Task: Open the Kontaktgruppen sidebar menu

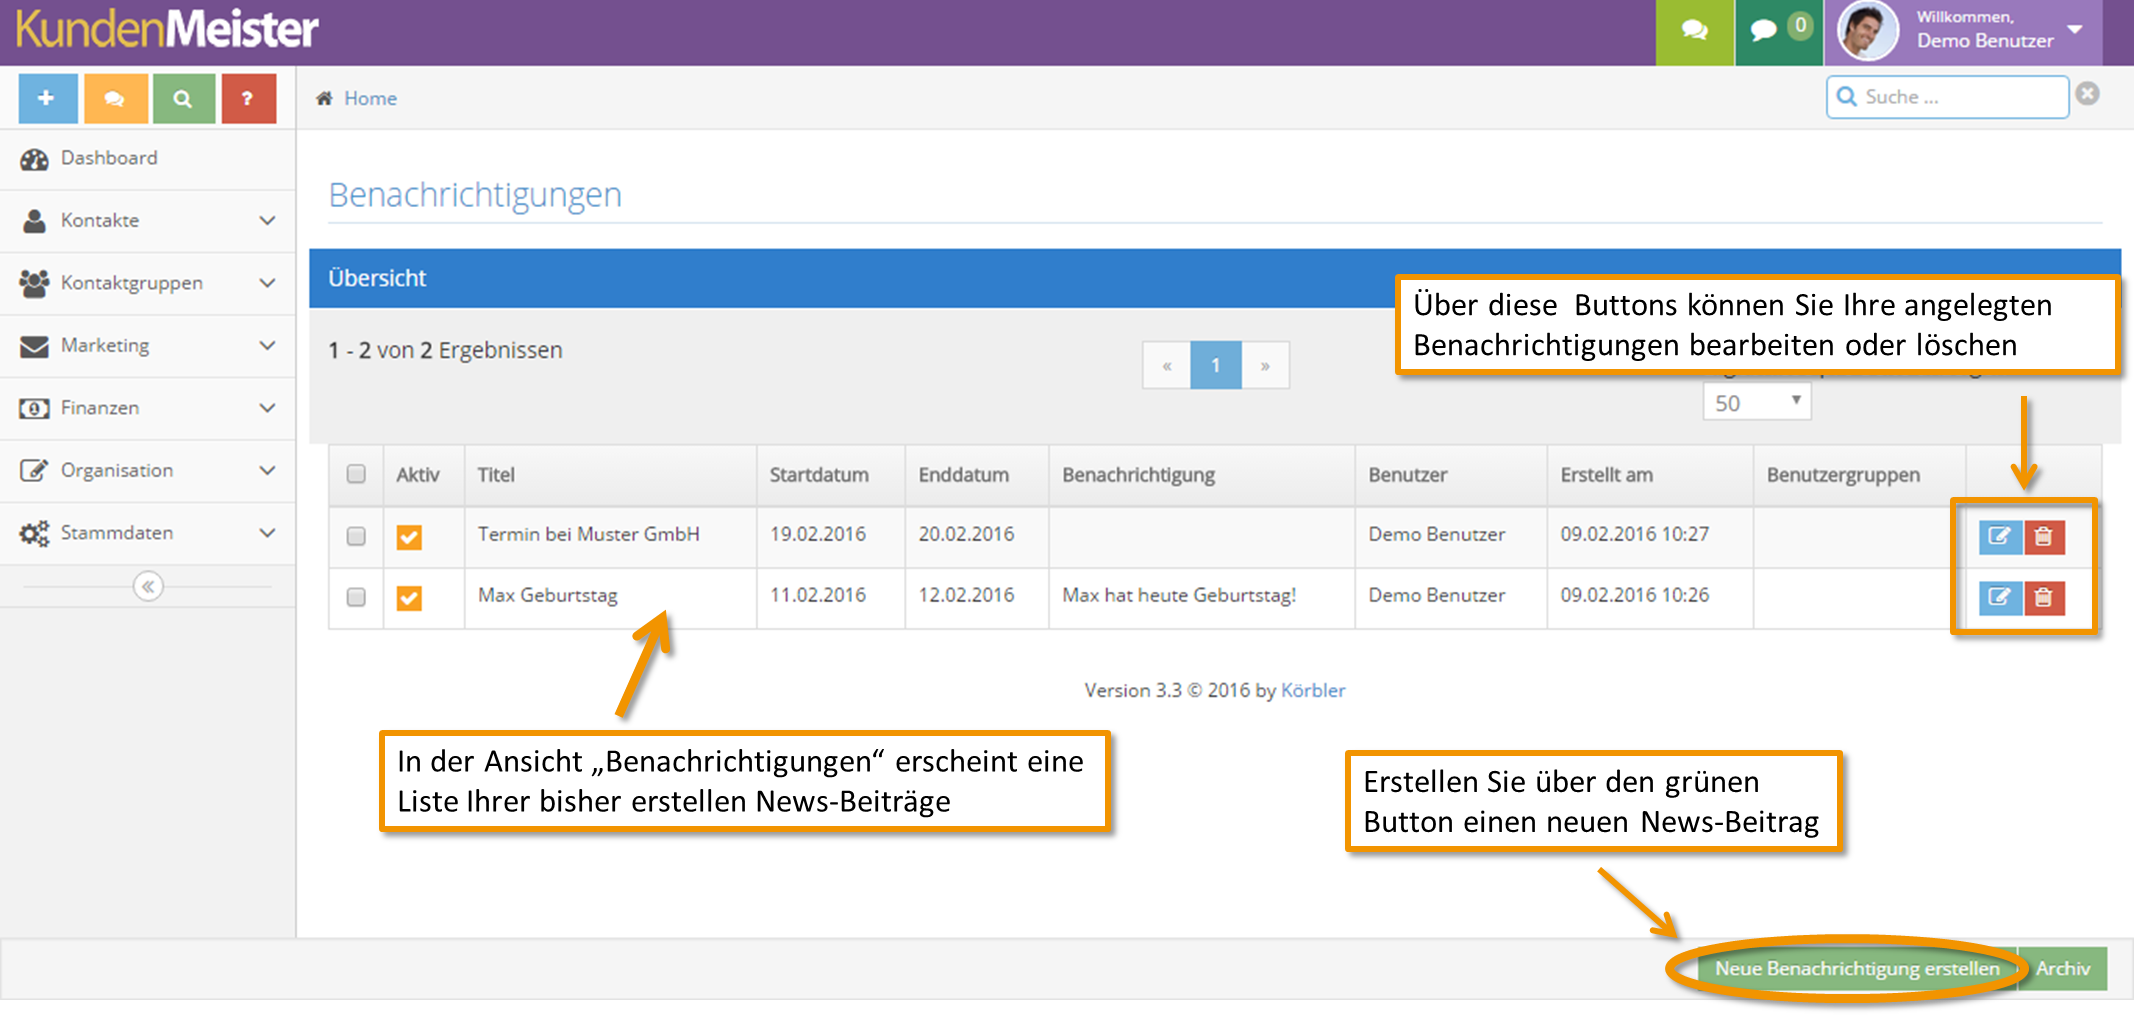Action: tap(148, 283)
